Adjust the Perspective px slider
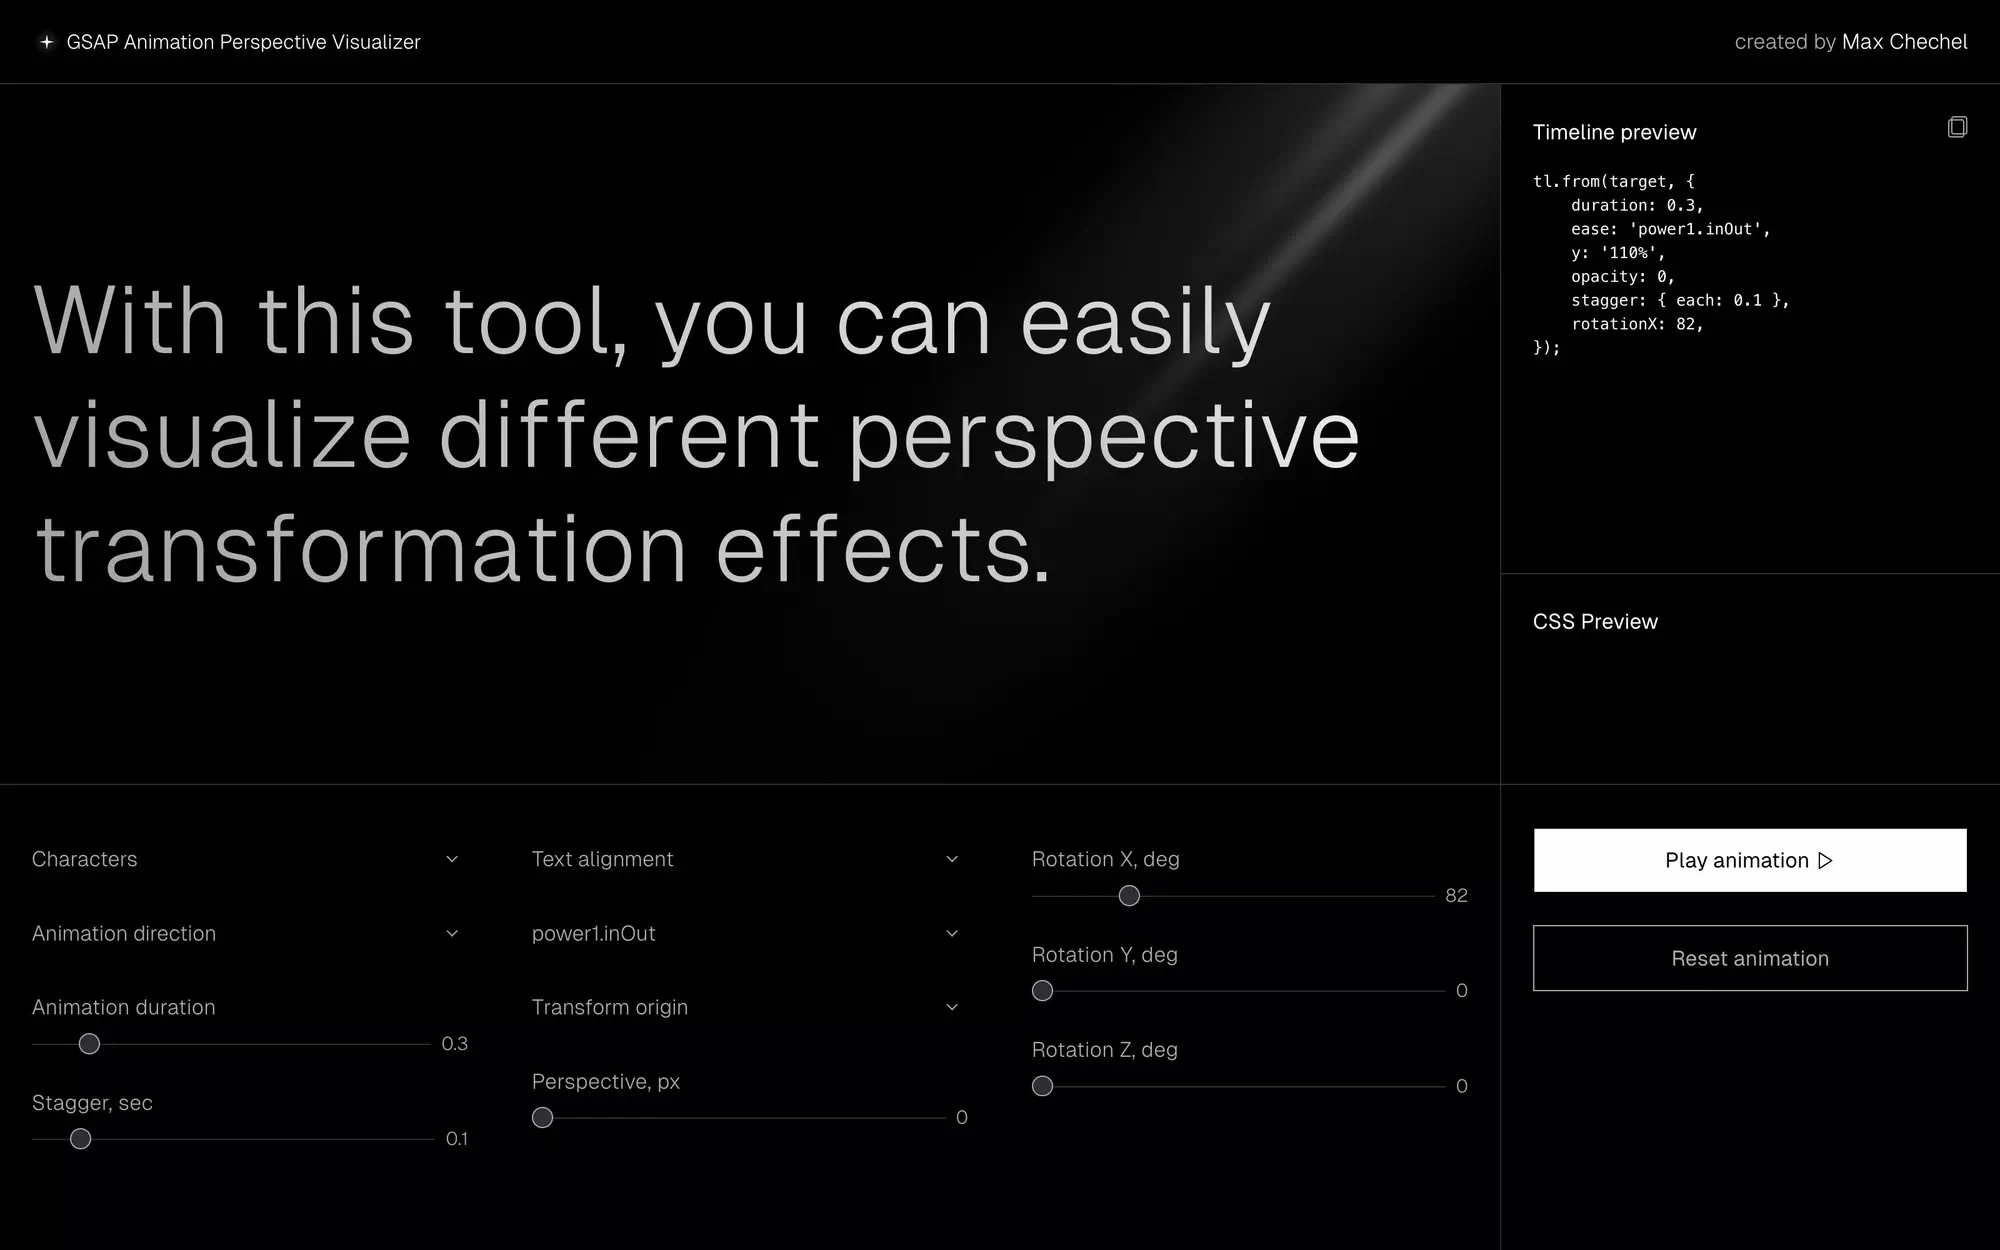This screenshot has height=1250, width=2000. pyautogui.click(x=544, y=1118)
